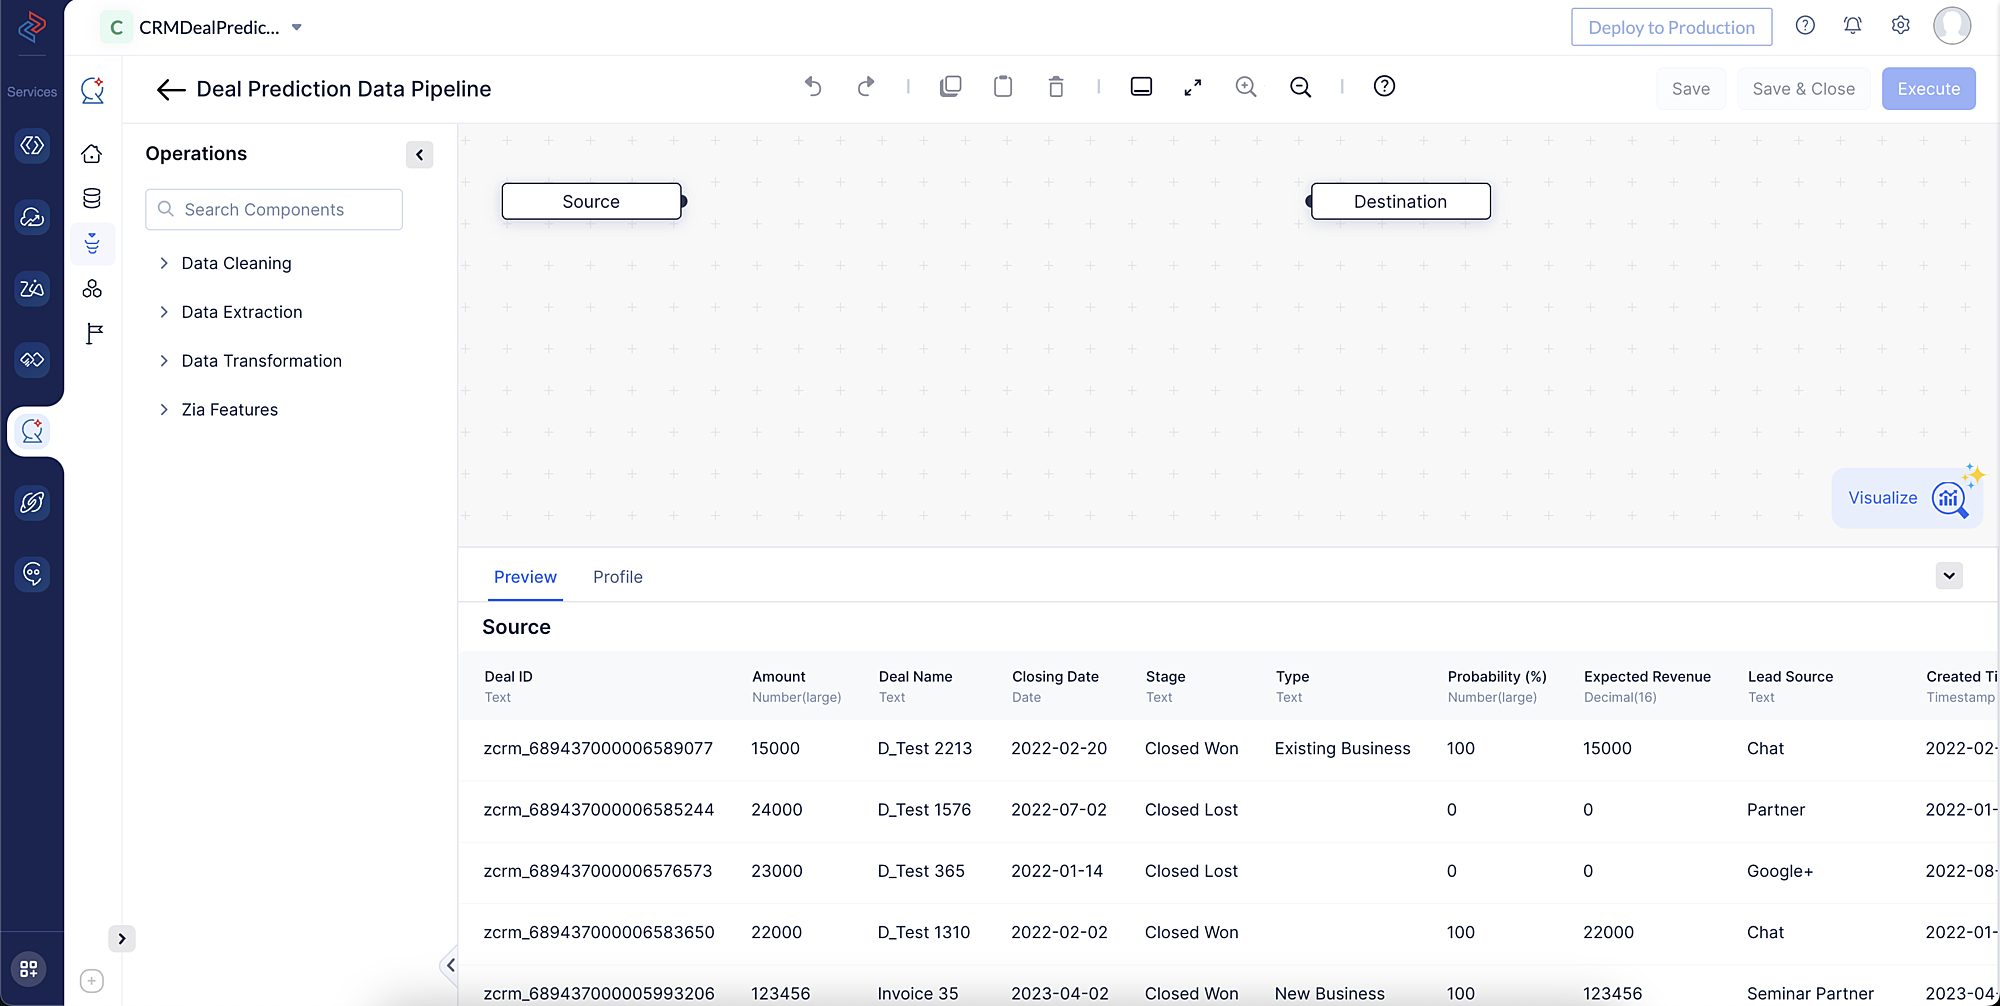Image resolution: width=2000 pixels, height=1006 pixels.
Task: Open the cloud scale service icon
Action: [32, 217]
